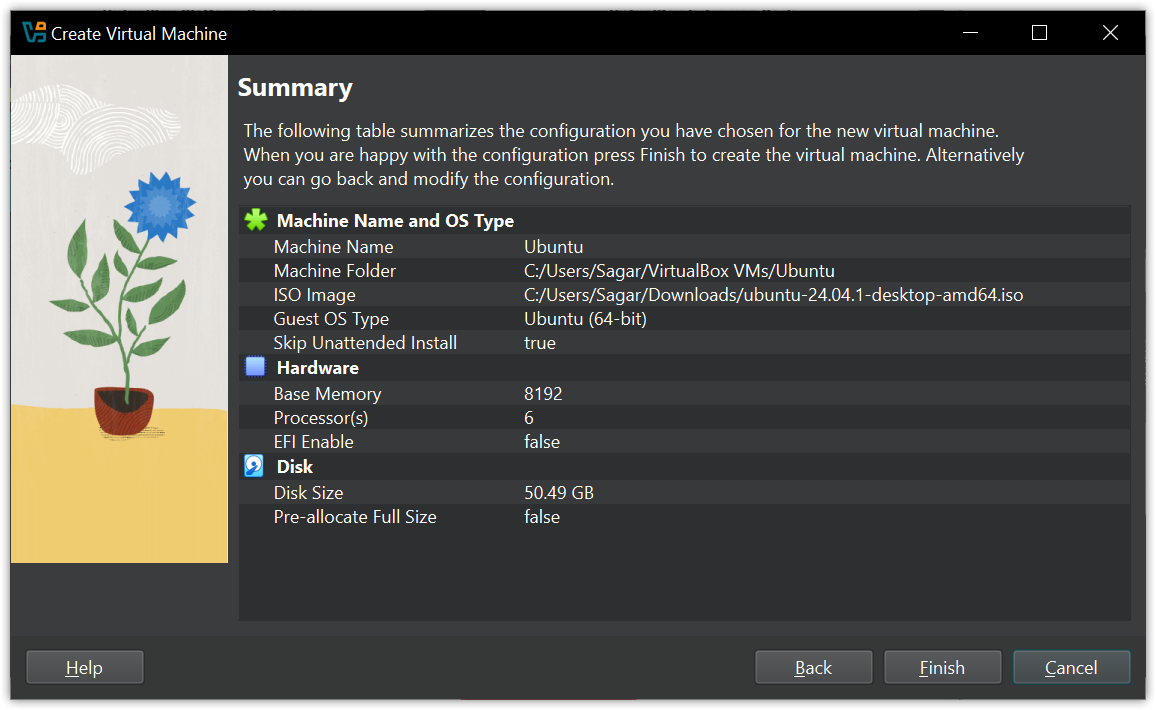The width and height of the screenshot is (1156, 710).
Task: Click the Pre-allocate Full Size label
Action: pos(355,517)
